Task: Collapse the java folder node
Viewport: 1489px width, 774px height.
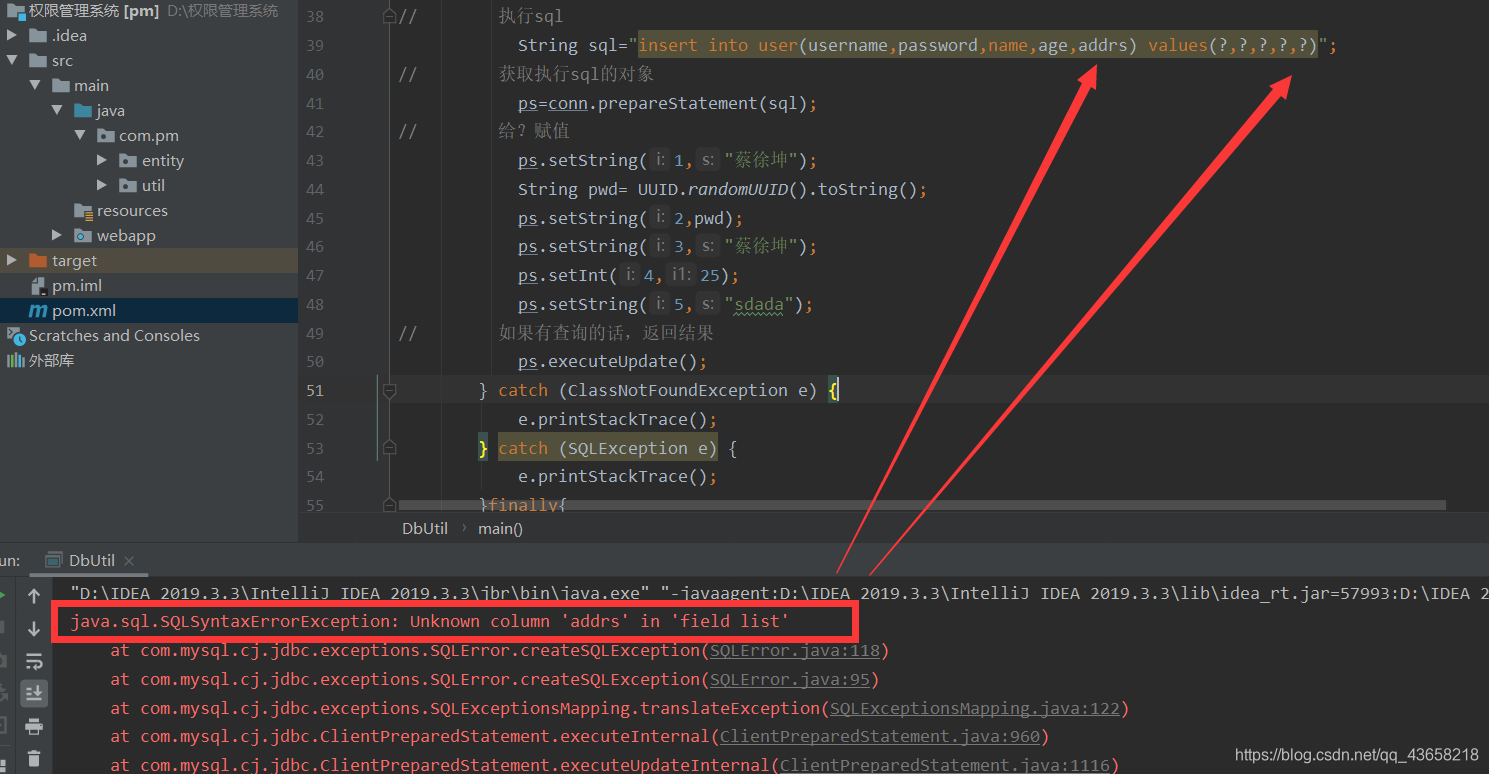Action: coord(57,111)
